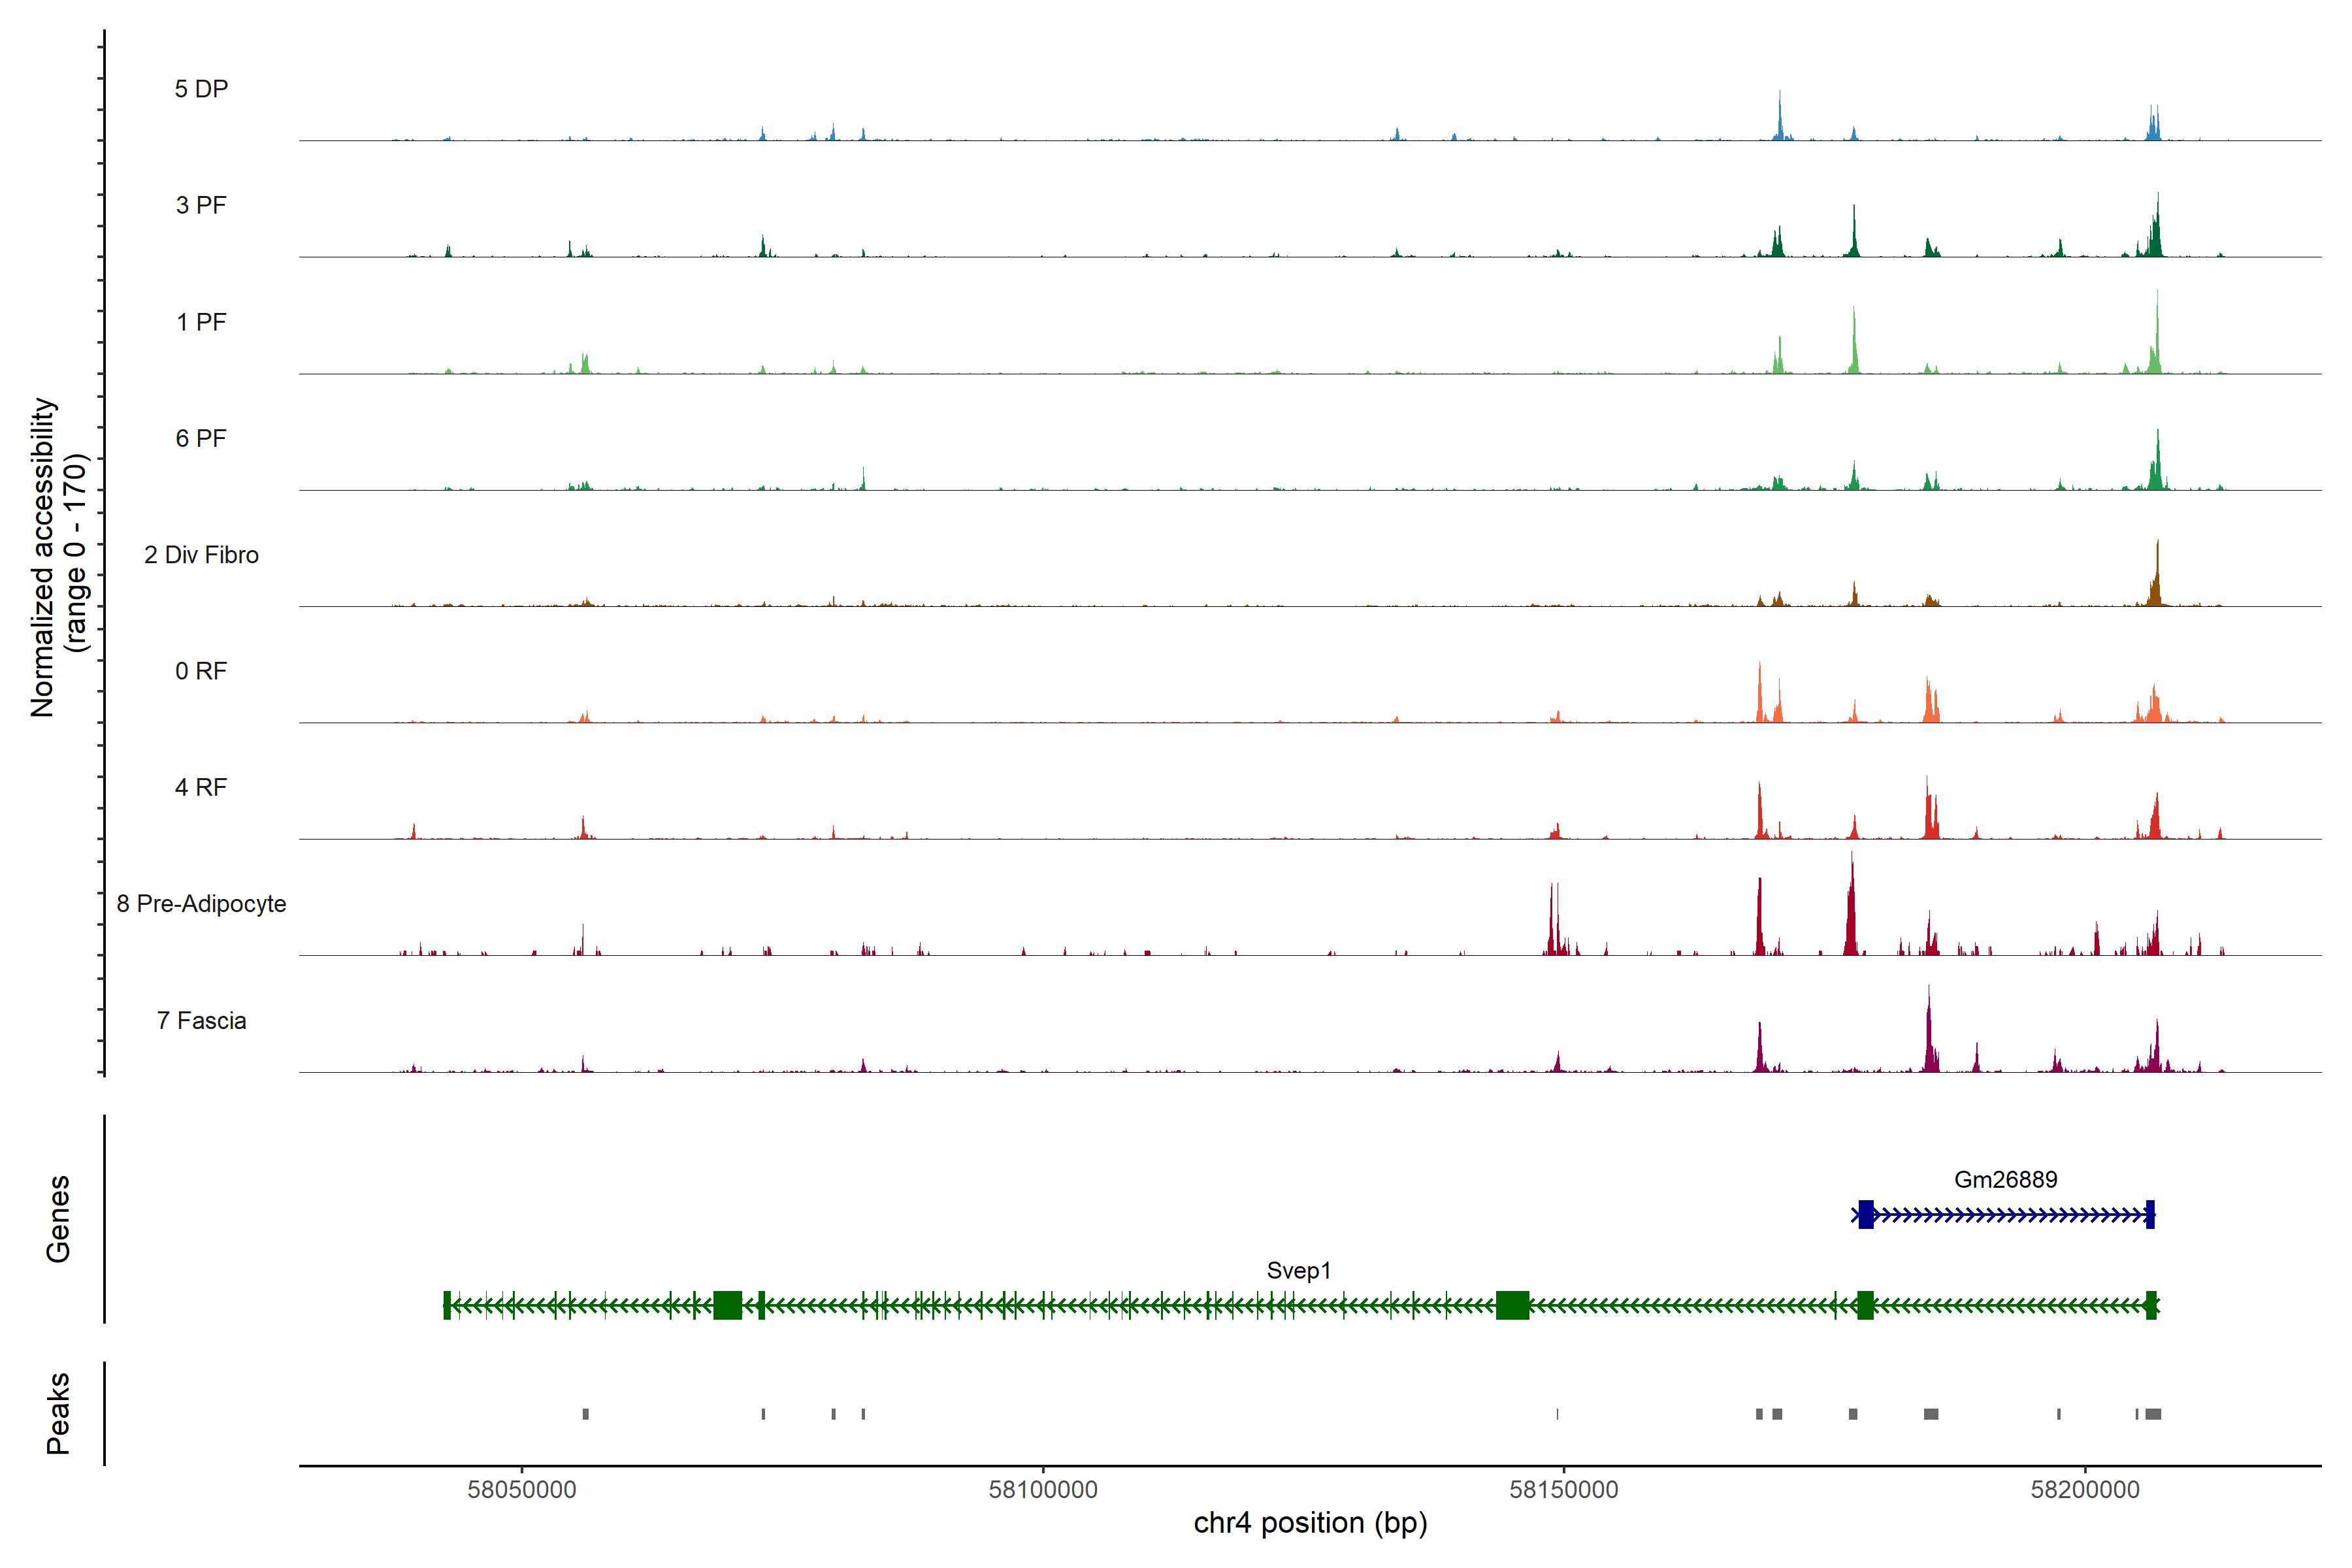
Task: Click the Svep1 exon block near 58070000
Action: point(727,1305)
